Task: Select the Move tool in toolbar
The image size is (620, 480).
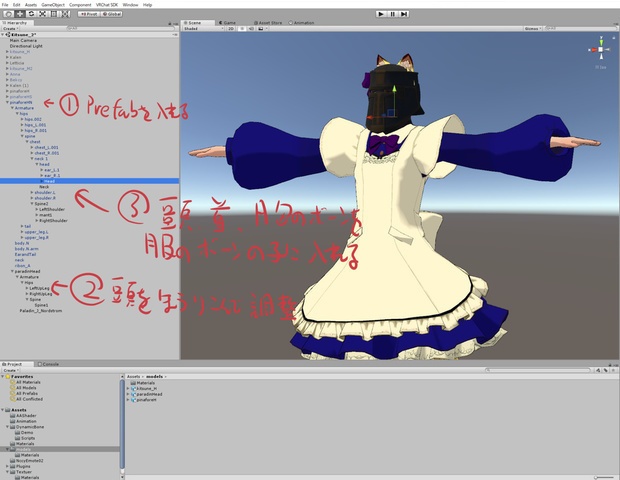Action: [x=19, y=14]
